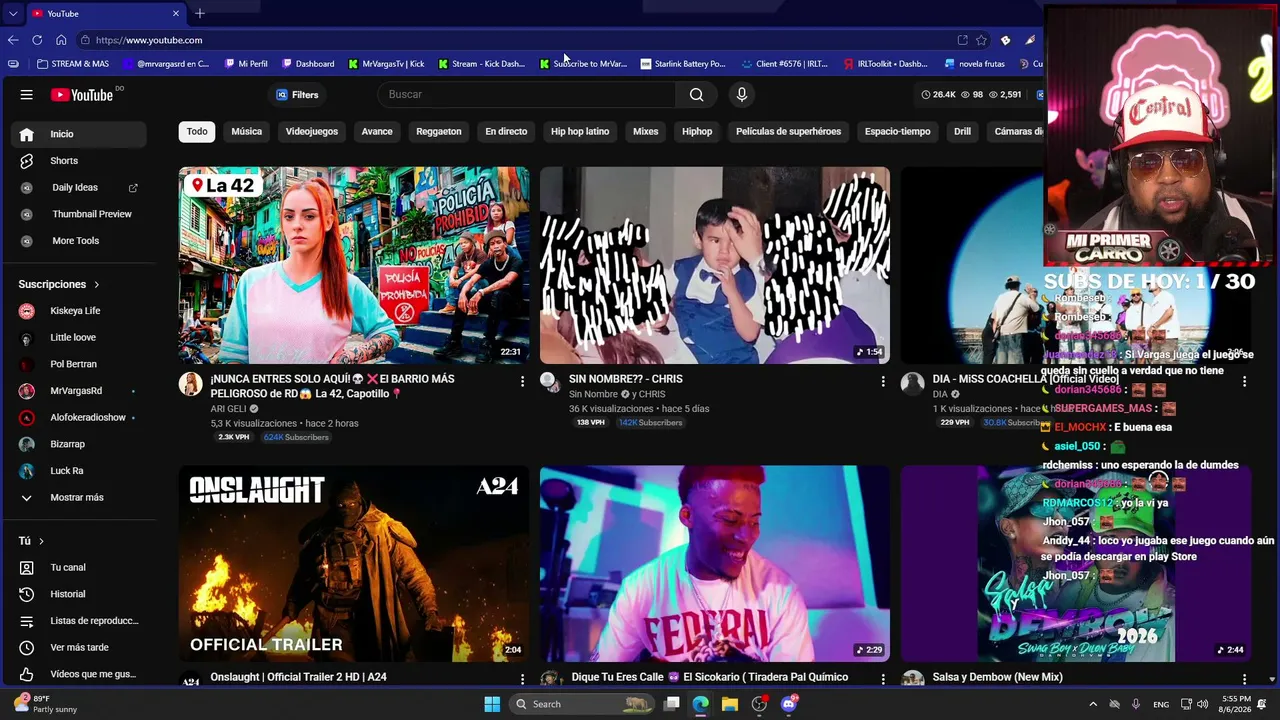The height and width of the screenshot is (720, 1280).
Task: Open the Windows Start menu
Action: (x=492, y=704)
